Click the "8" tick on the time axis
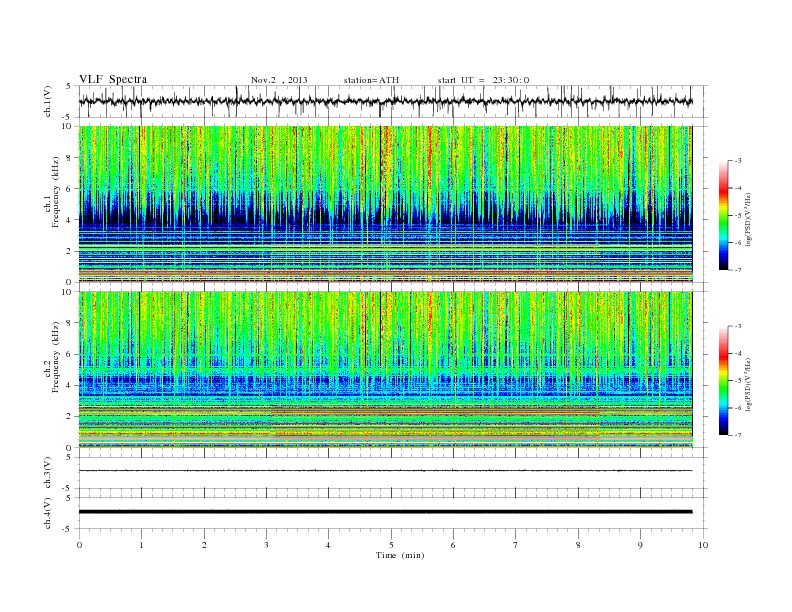Image resolution: width=792 pixels, height=612 pixels. coord(578,545)
